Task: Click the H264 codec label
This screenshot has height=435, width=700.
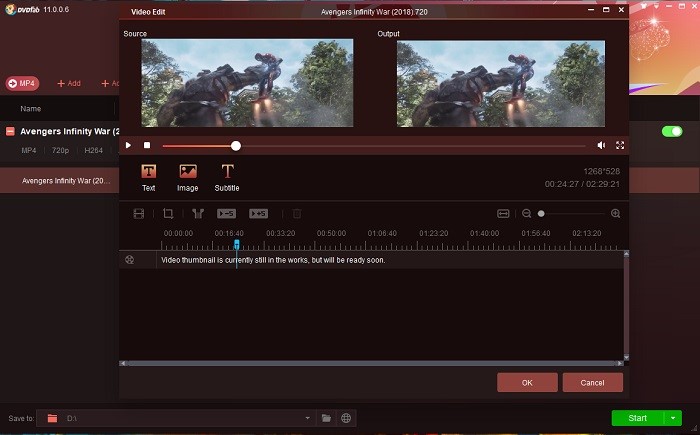Action: pyautogui.click(x=93, y=151)
